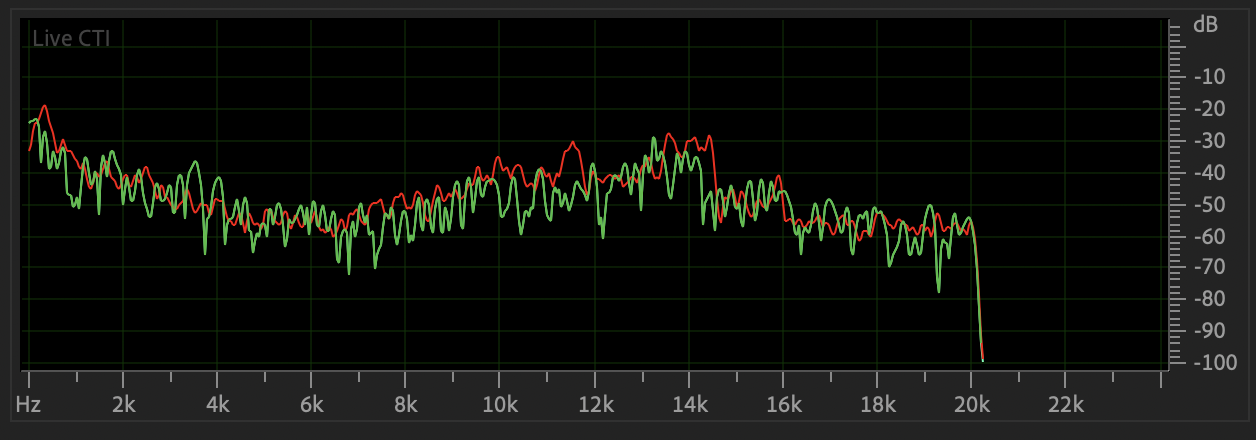1256x440 pixels.
Task: Click the green curve's deep dip near 19.3k
Action: [x=938, y=290]
